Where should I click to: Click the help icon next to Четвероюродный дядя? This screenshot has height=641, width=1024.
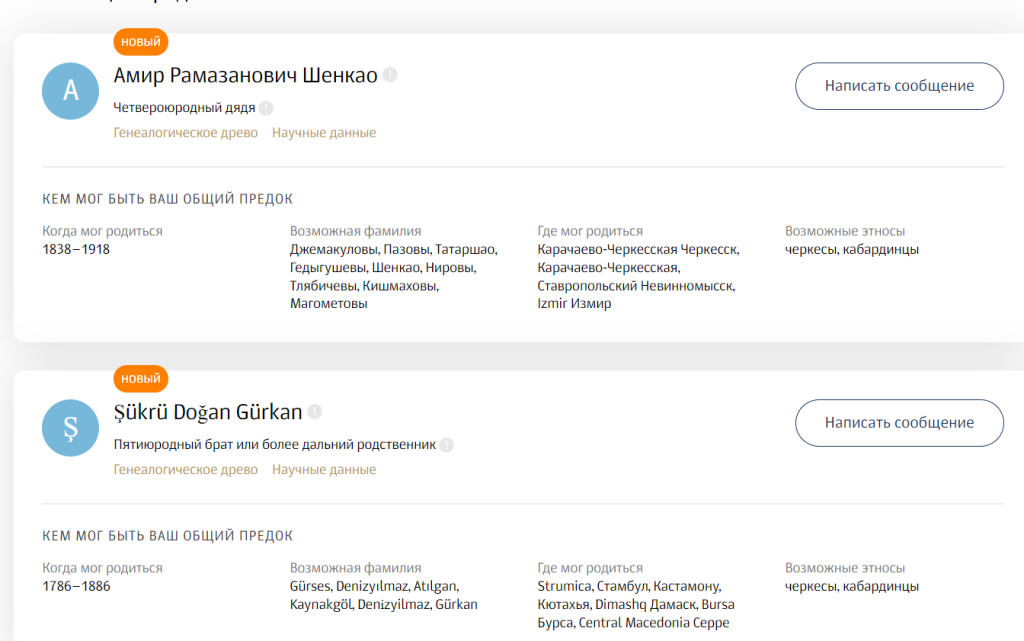266,108
